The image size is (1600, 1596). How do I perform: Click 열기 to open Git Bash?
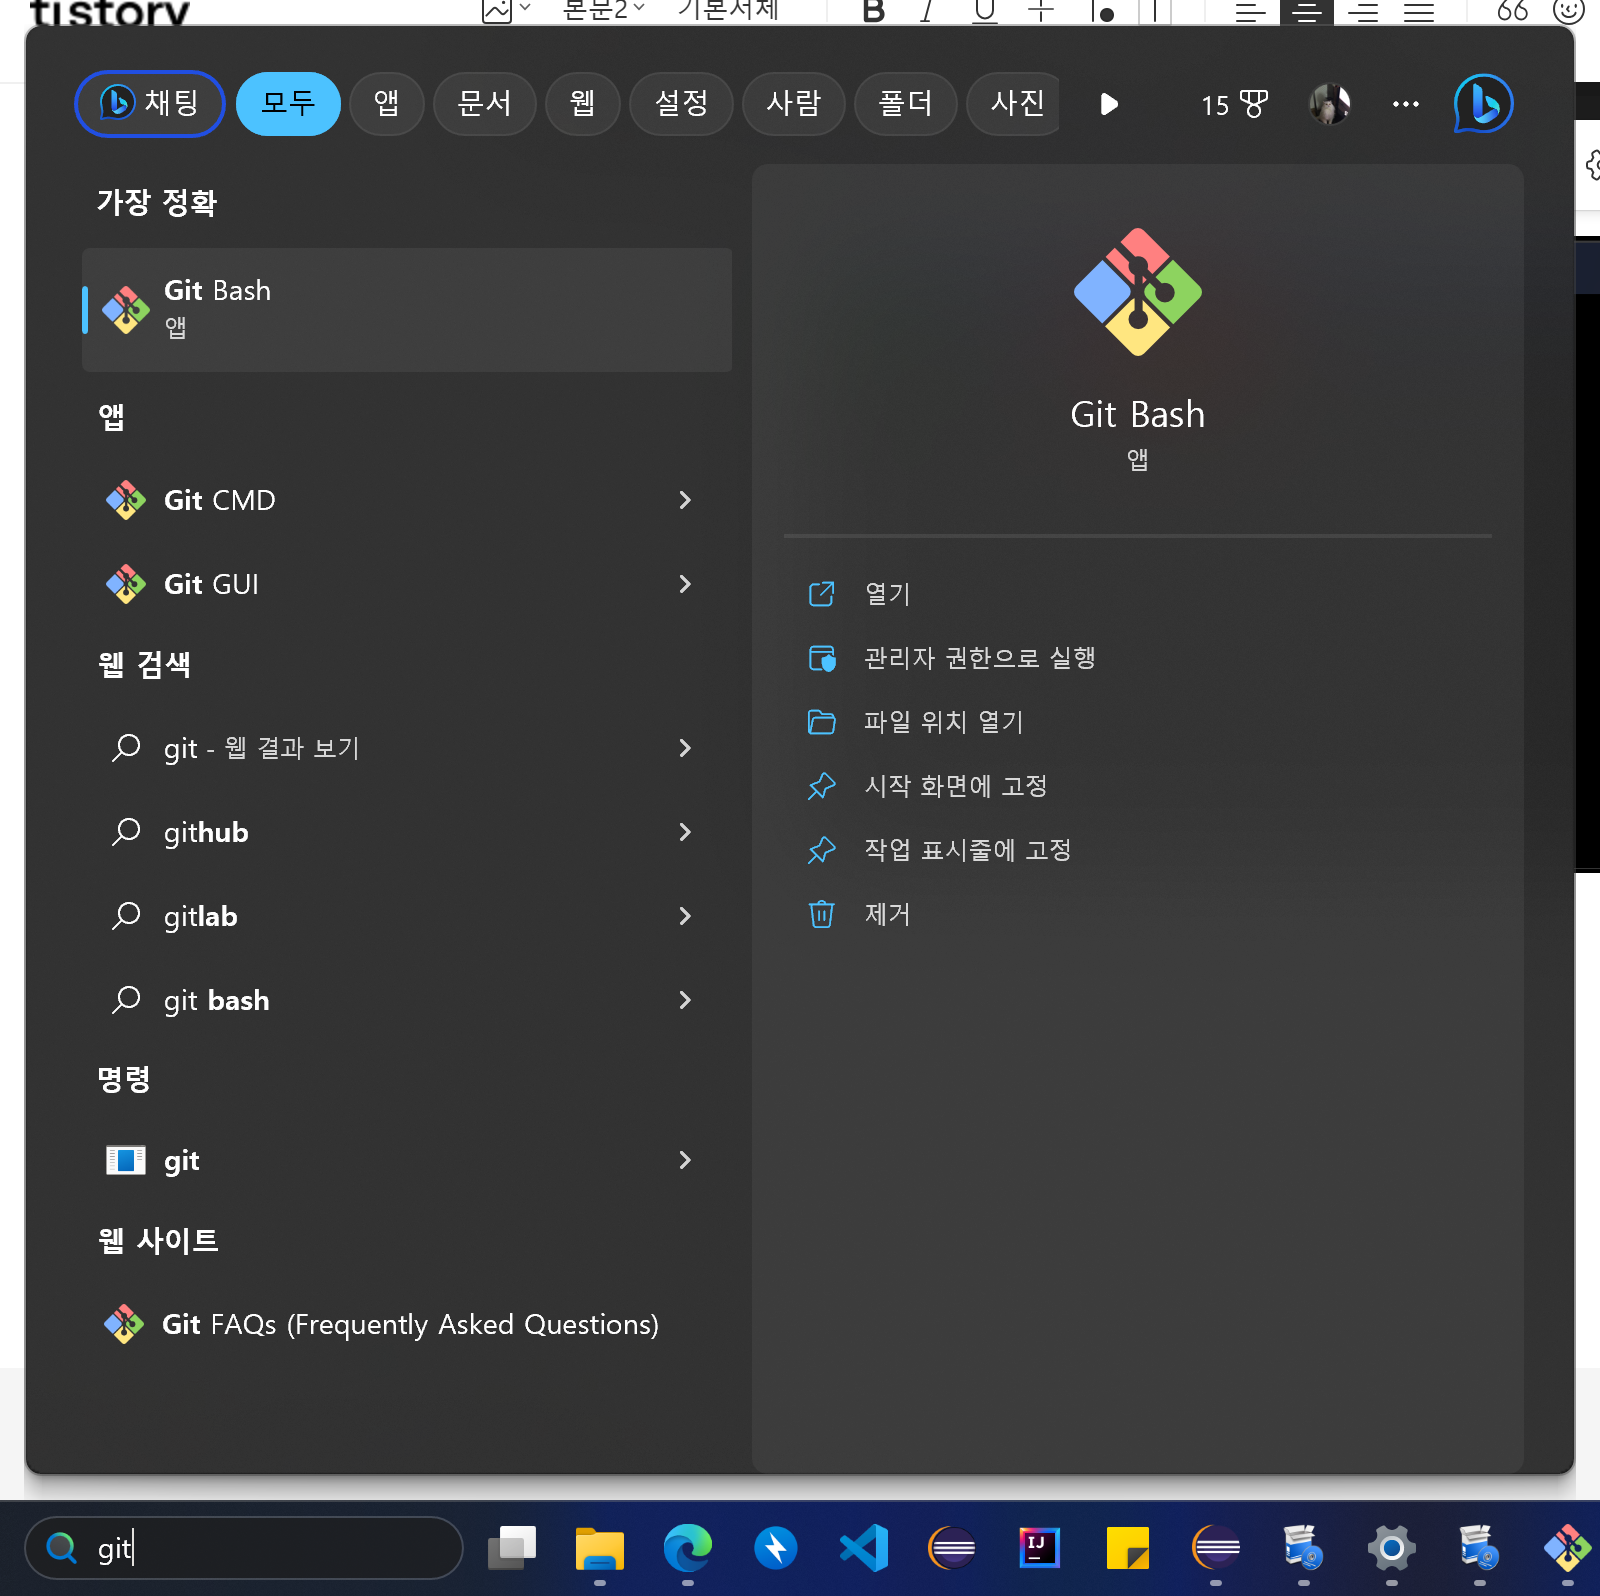click(1138, 594)
